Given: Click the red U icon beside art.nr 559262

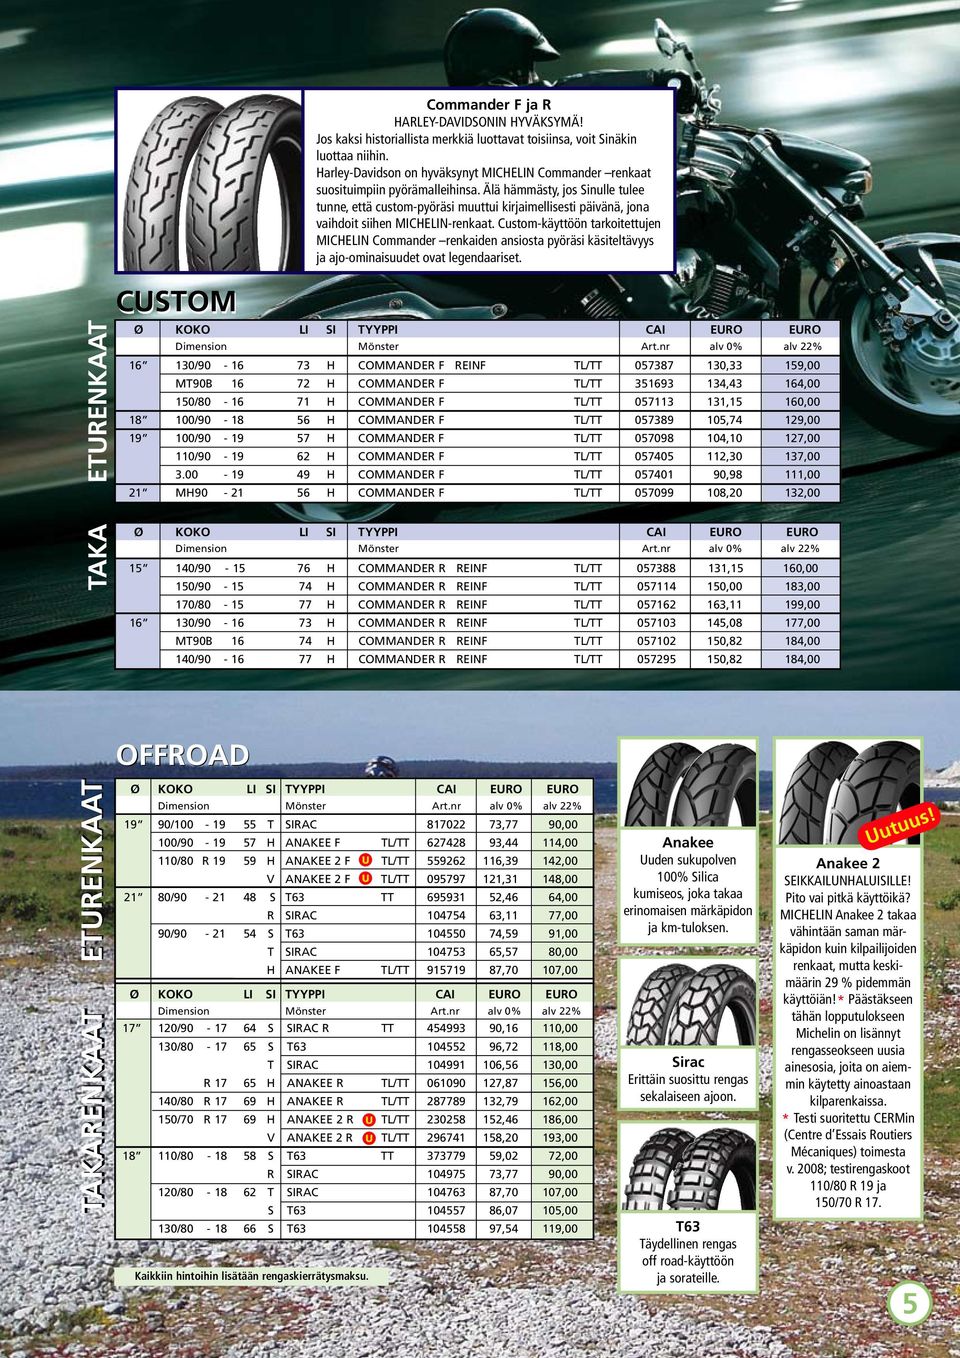Looking at the screenshot, I should [x=366, y=860].
